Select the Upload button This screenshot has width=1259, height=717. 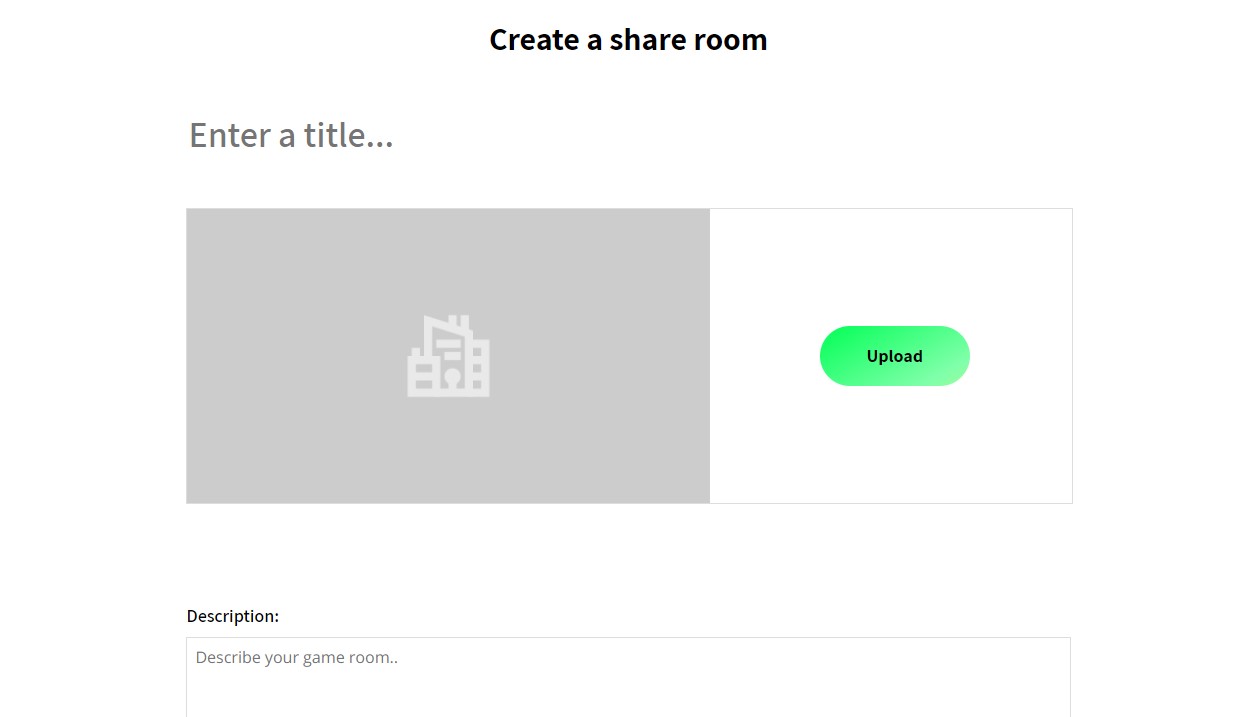pyautogui.click(x=894, y=356)
